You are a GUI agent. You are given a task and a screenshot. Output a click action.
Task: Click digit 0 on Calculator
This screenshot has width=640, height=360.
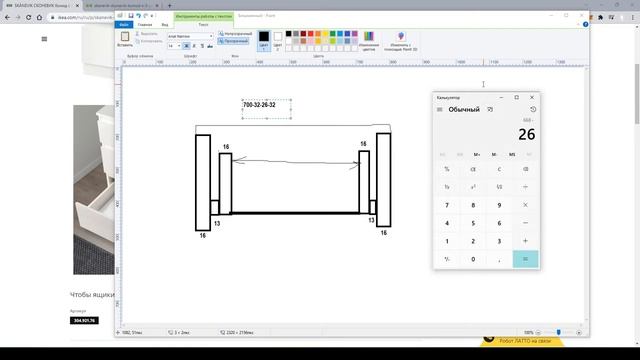pos(473,259)
